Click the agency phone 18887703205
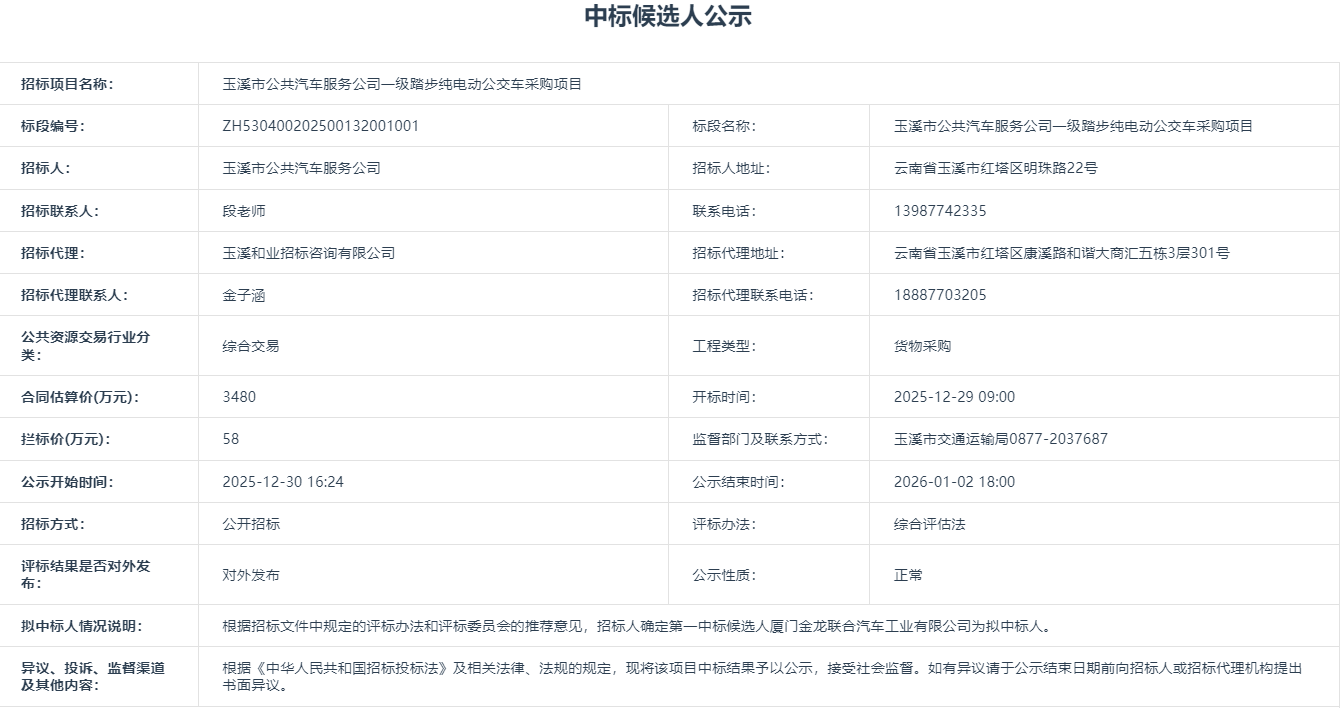Image resolution: width=1343 pixels, height=708 pixels. (x=940, y=294)
